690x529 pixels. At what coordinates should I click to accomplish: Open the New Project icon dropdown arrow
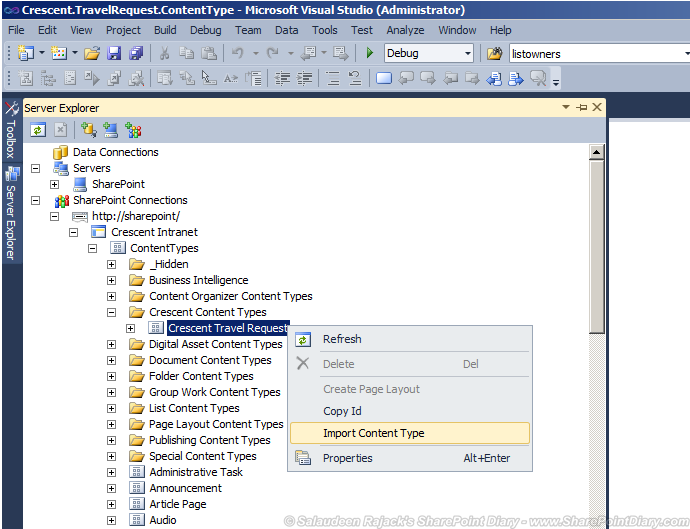(x=42, y=53)
